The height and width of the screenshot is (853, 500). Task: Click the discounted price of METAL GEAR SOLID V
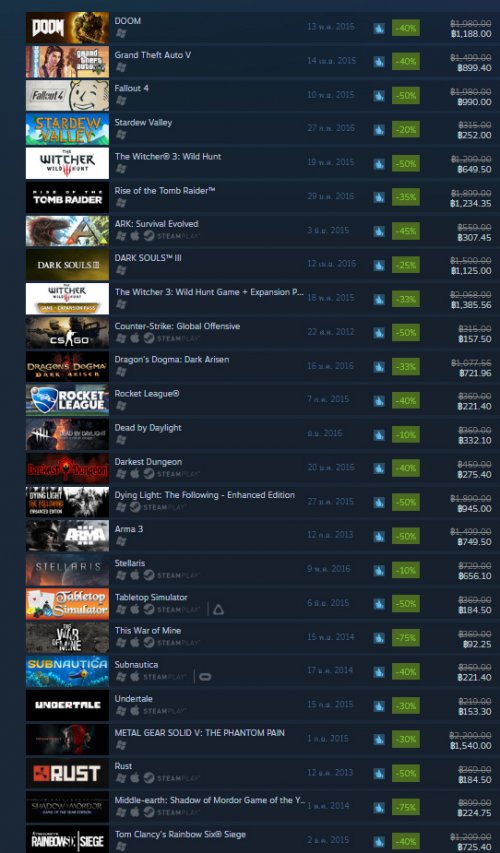pyautogui.click(x=471, y=745)
